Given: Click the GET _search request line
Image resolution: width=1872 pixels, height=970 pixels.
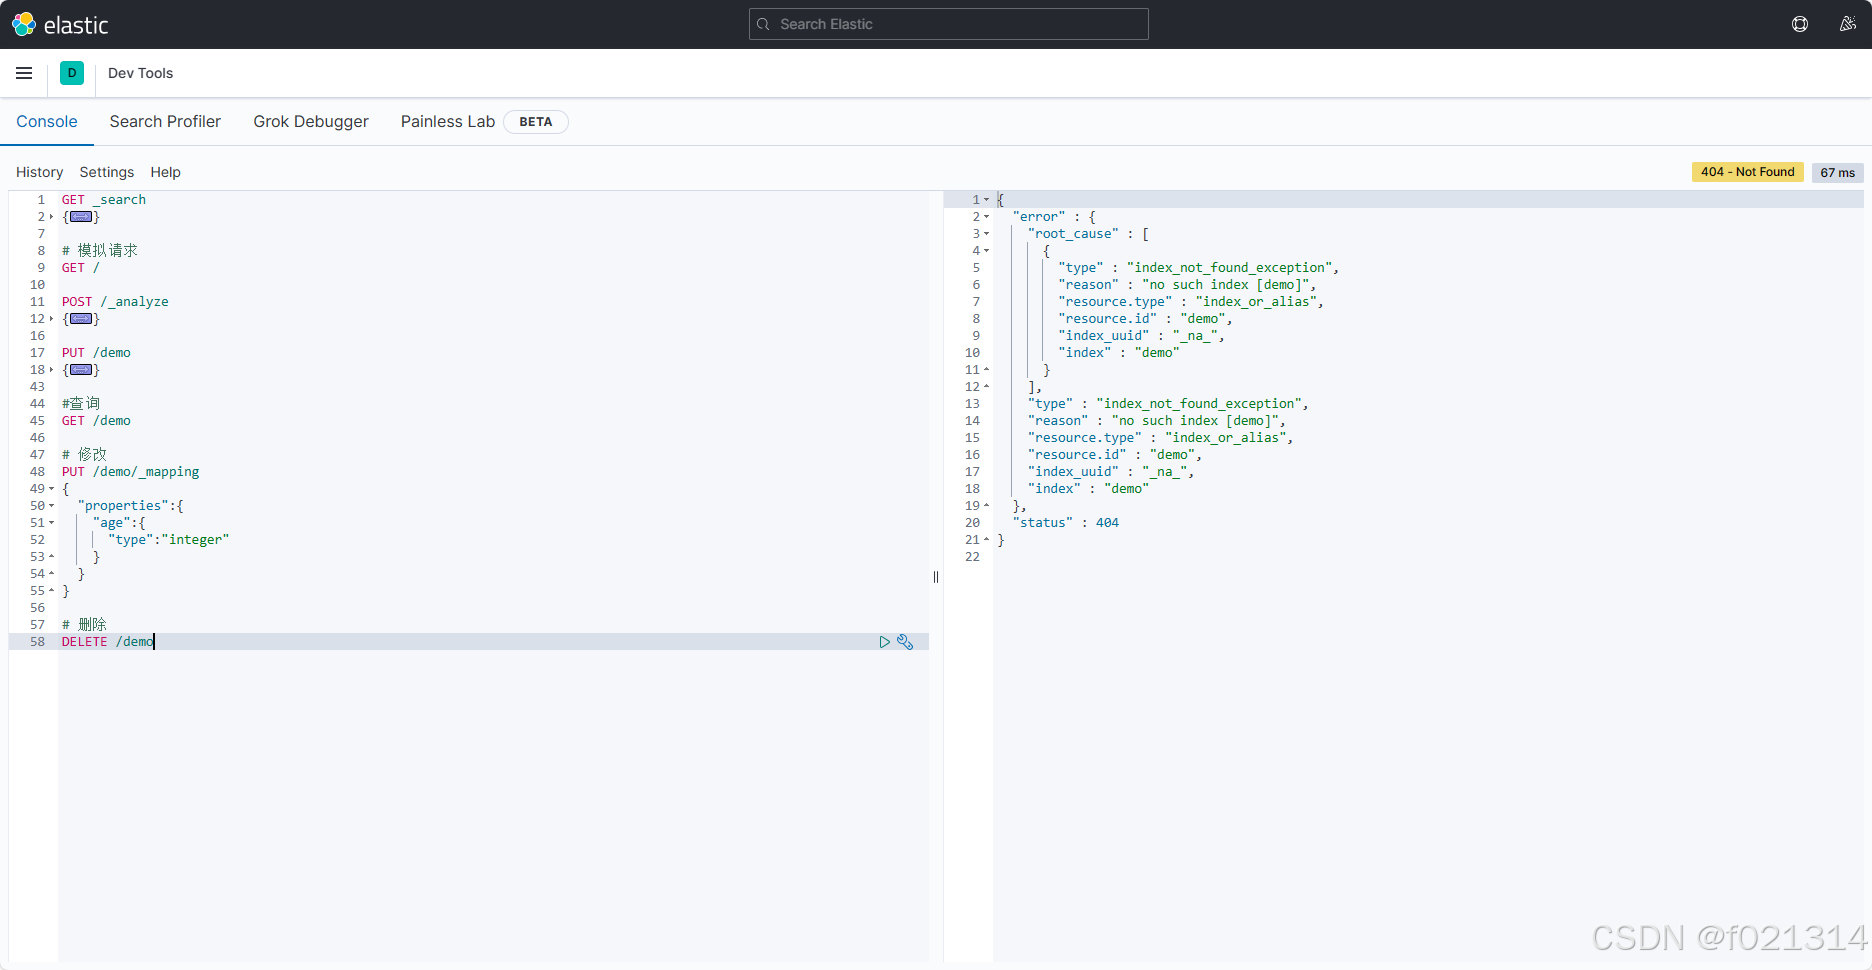Looking at the screenshot, I should [x=104, y=200].
